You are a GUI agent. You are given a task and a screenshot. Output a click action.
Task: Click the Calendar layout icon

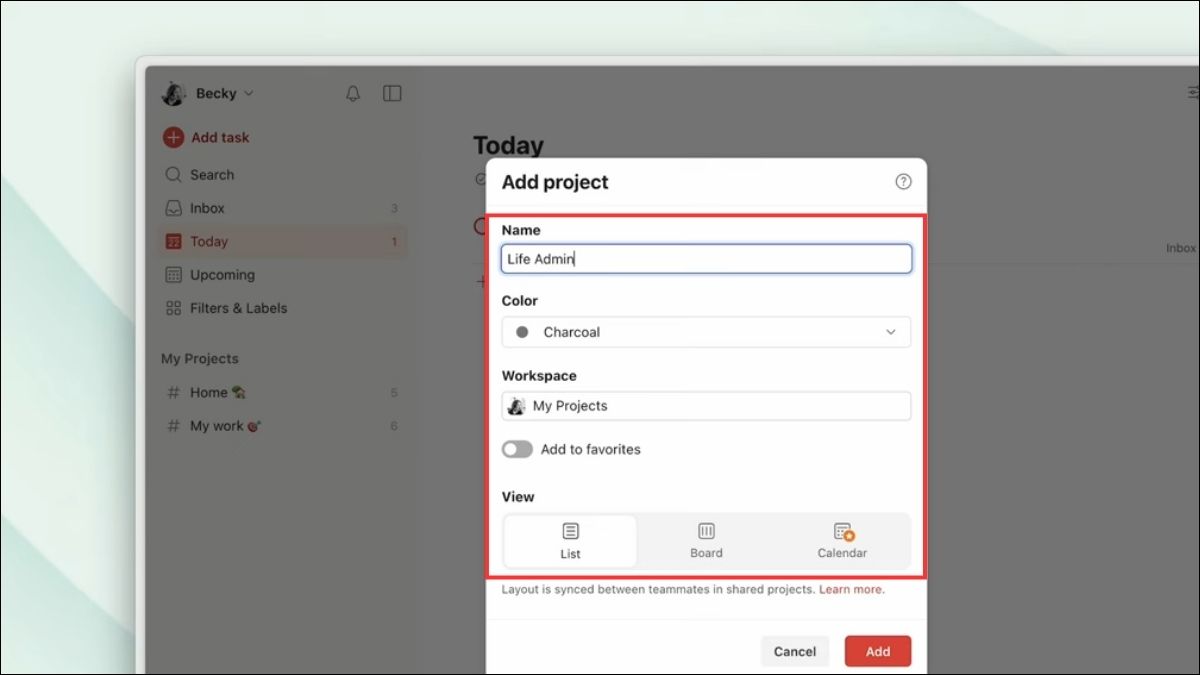click(843, 532)
